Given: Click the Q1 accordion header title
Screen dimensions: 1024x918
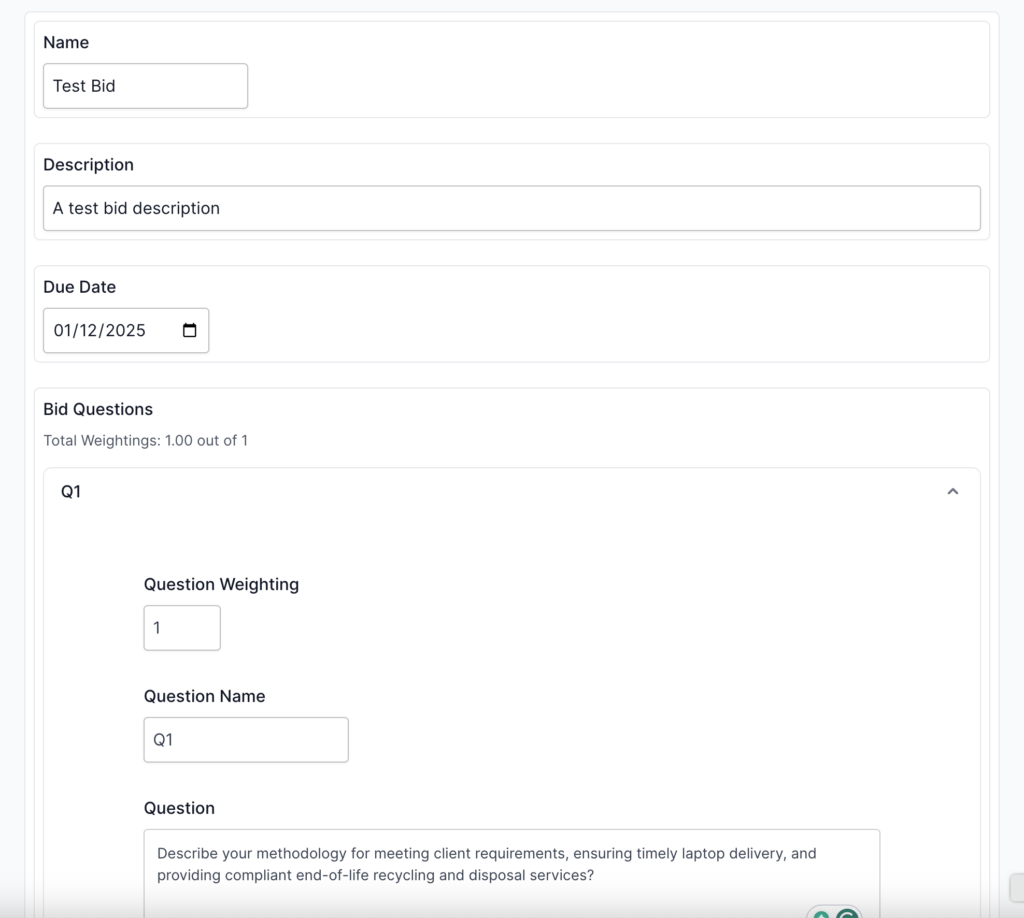Looking at the screenshot, I should (x=71, y=492).
